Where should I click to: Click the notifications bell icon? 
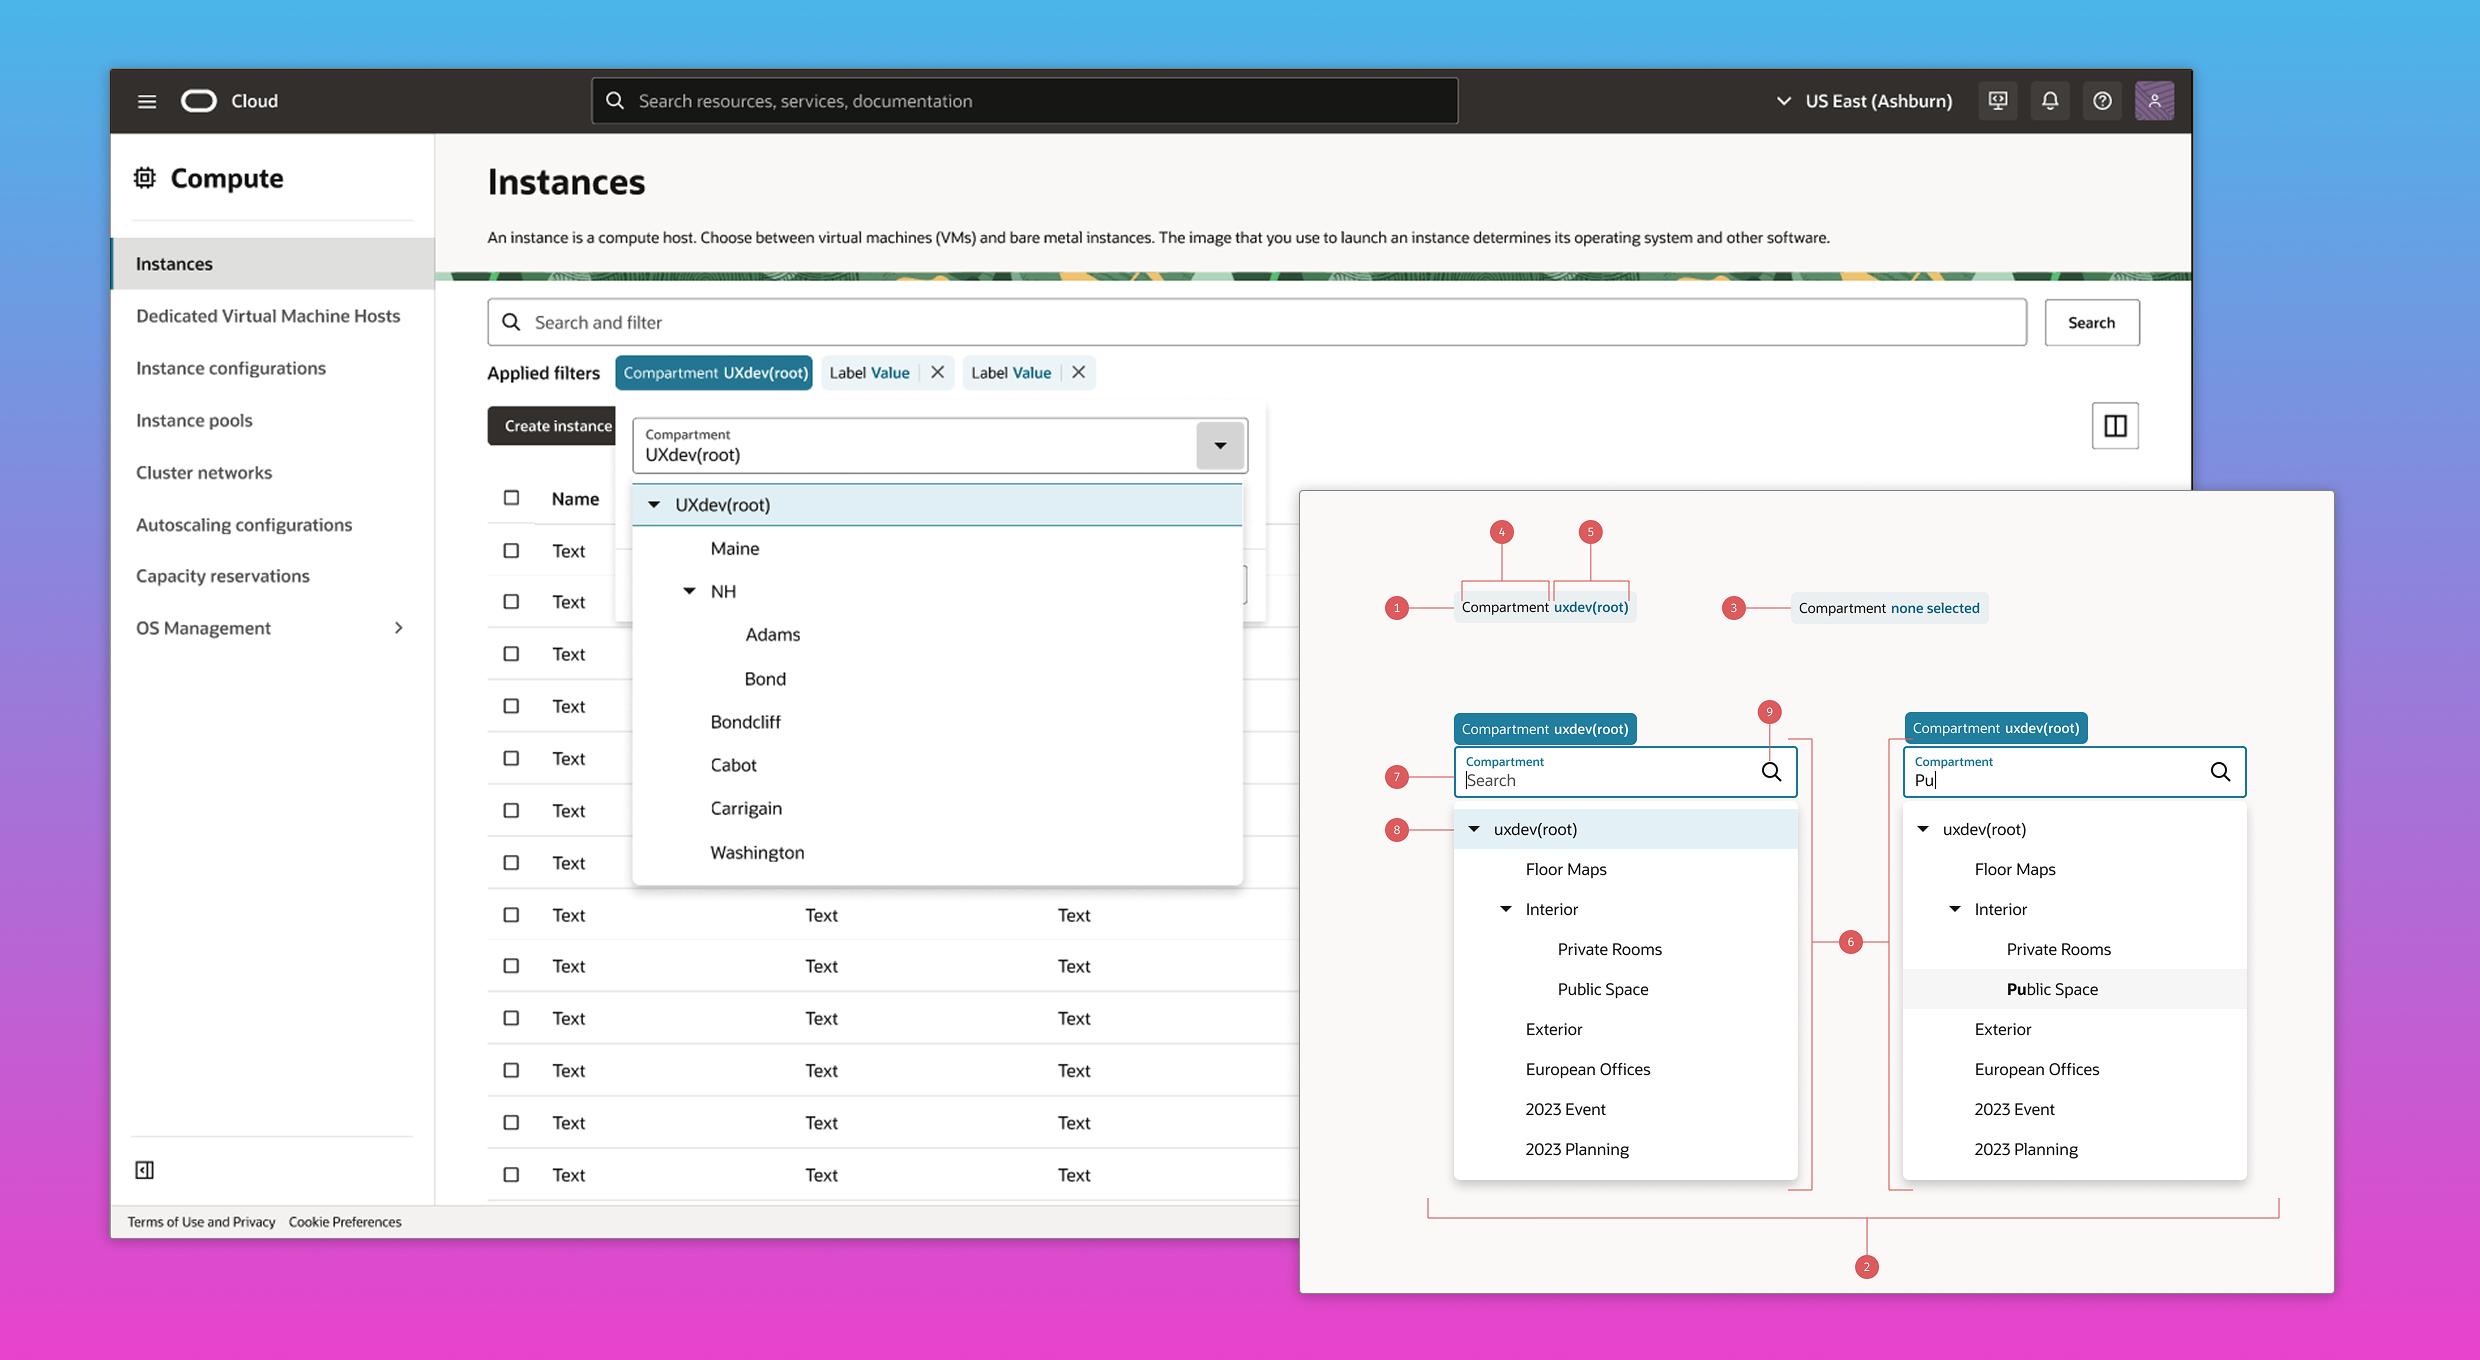point(2050,101)
